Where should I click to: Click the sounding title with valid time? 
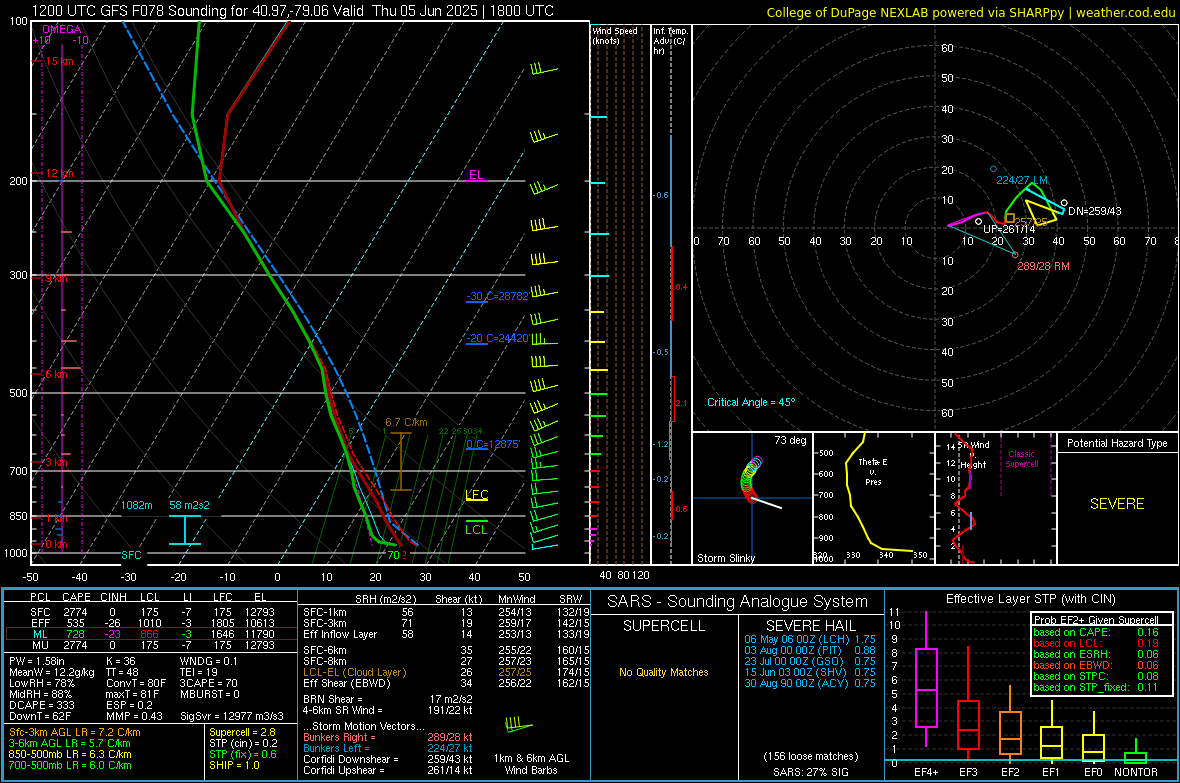[293, 11]
